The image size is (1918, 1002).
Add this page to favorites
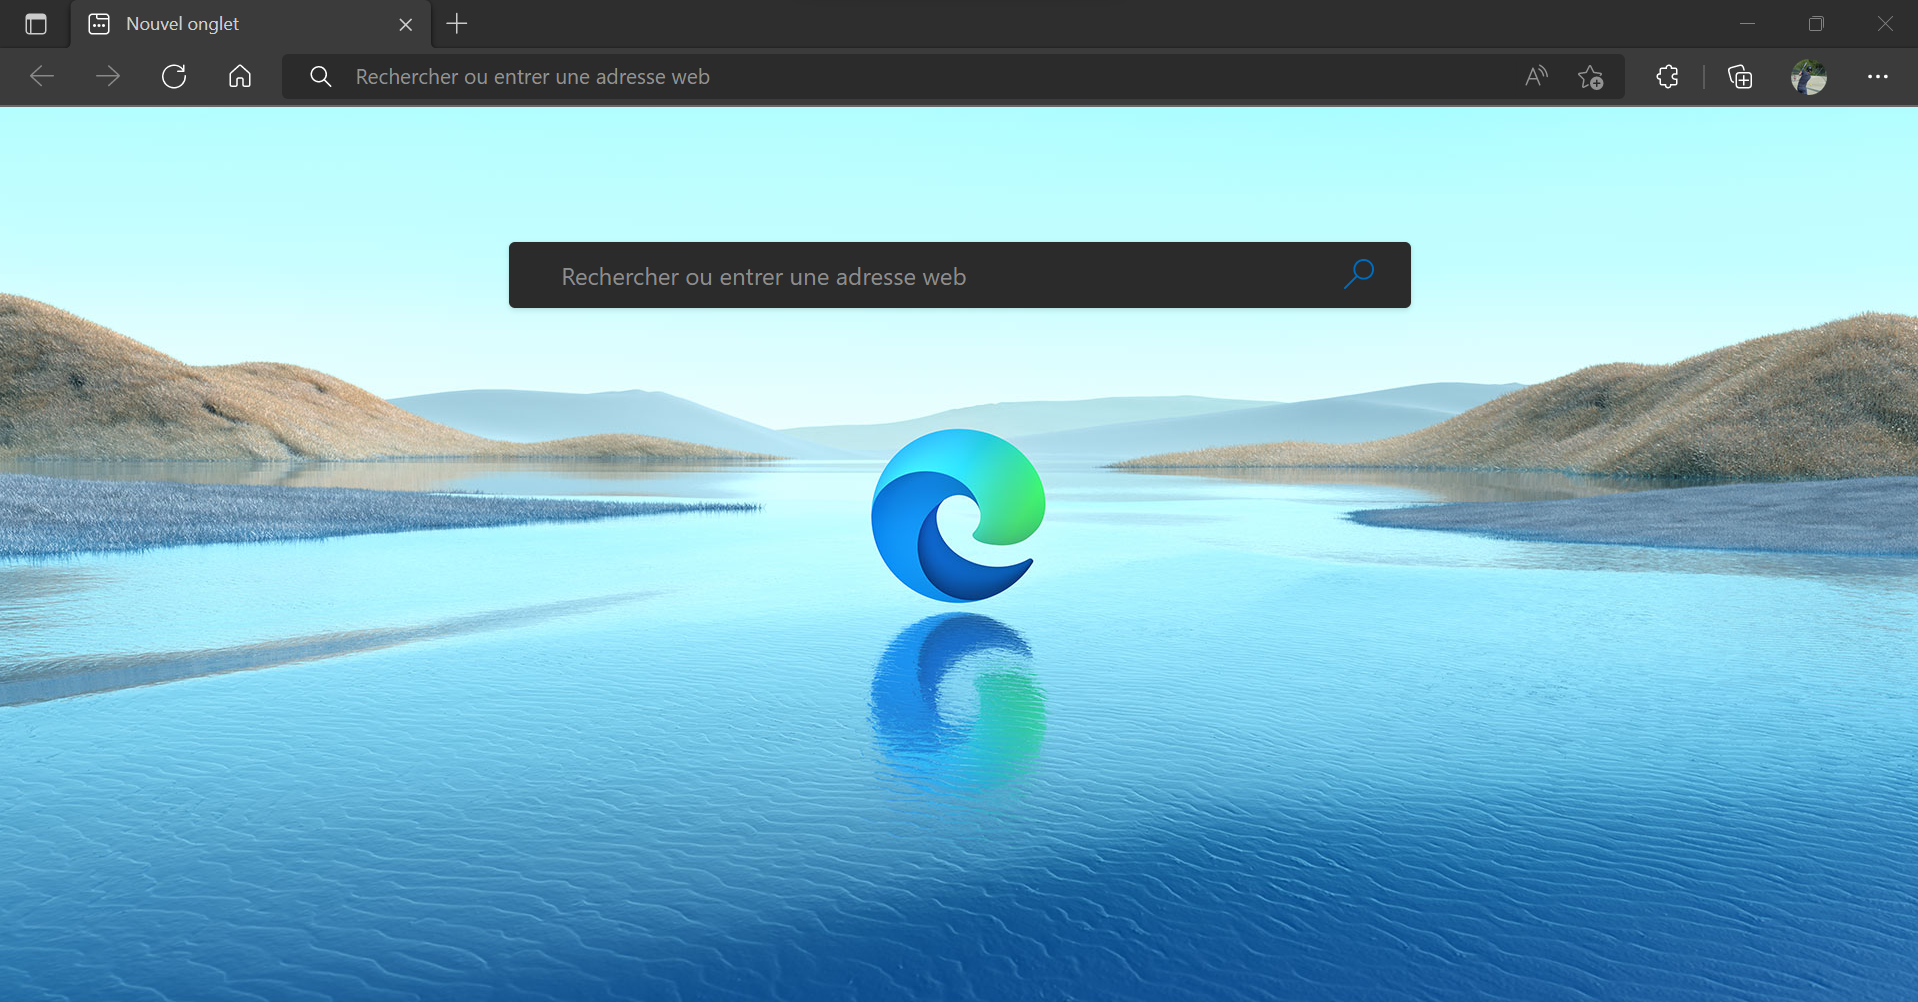click(x=1591, y=76)
